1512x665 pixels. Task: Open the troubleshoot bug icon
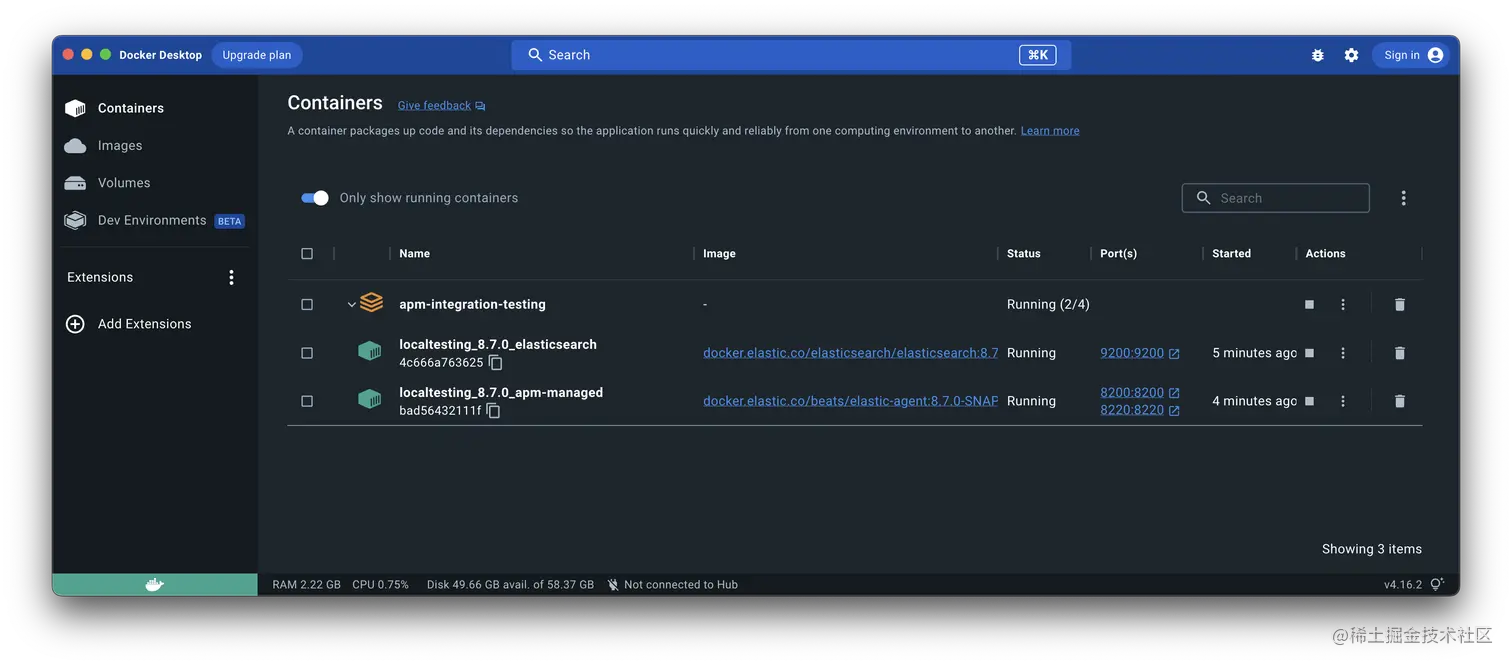pyautogui.click(x=1318, y=56)
